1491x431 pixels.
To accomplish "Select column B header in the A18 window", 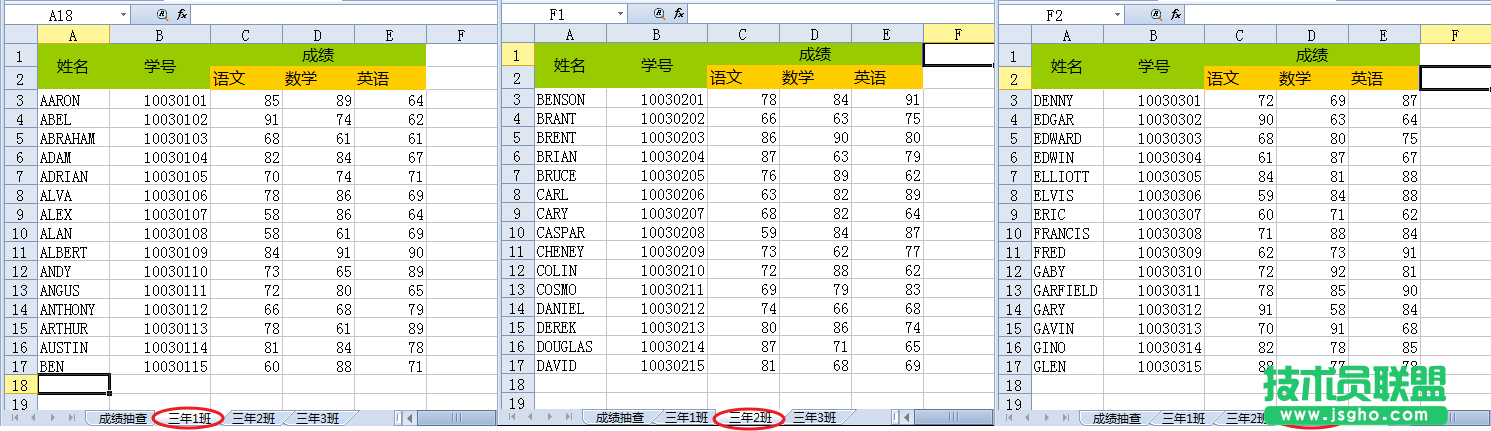I will (x=160, y=35).
